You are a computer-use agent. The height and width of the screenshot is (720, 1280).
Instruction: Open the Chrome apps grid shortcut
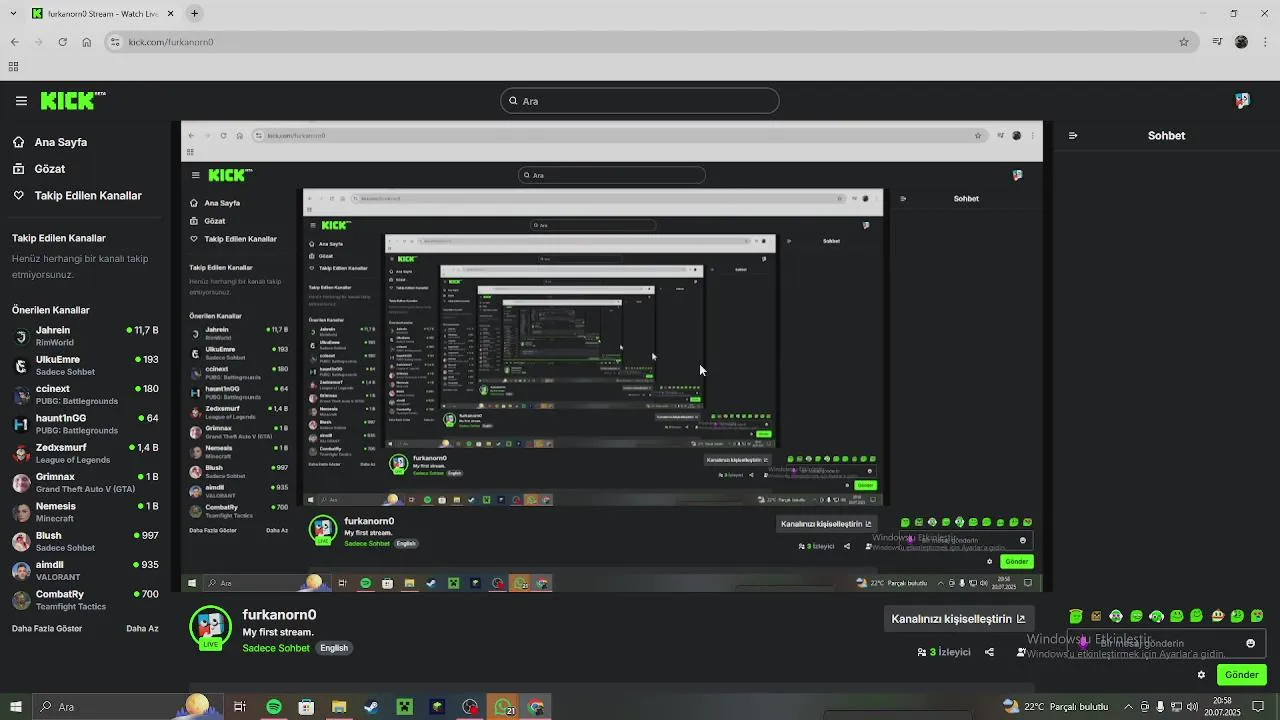13,67
